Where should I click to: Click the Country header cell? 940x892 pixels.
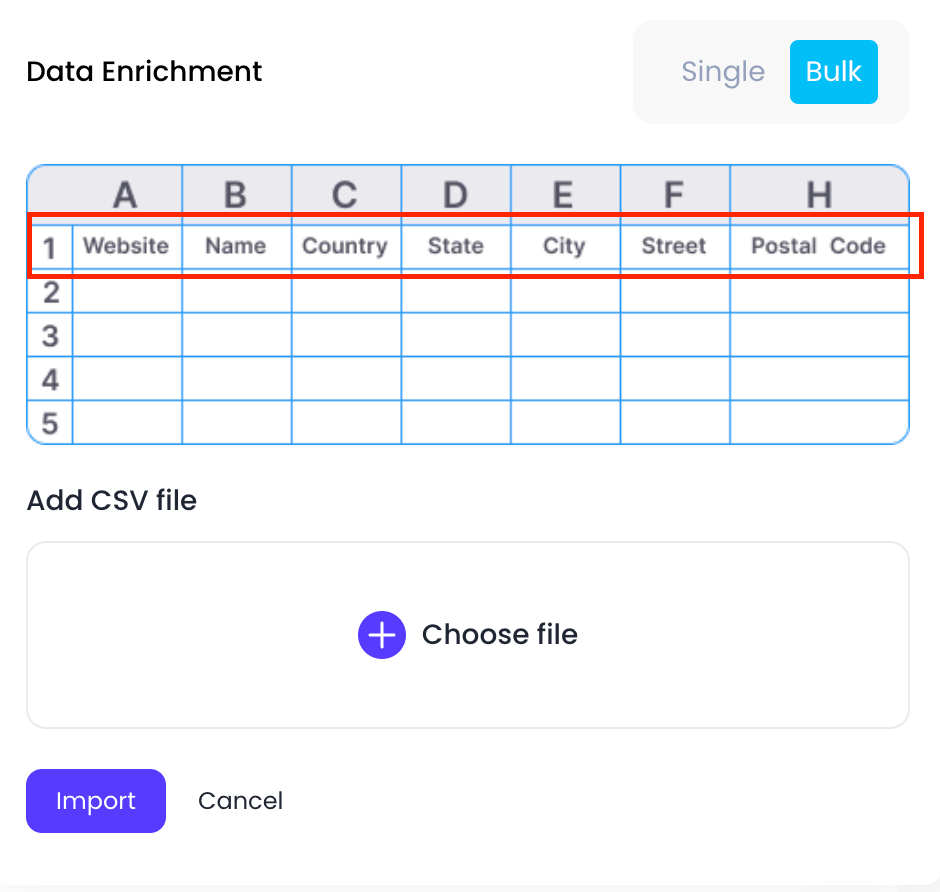click(x=345, y=246)
